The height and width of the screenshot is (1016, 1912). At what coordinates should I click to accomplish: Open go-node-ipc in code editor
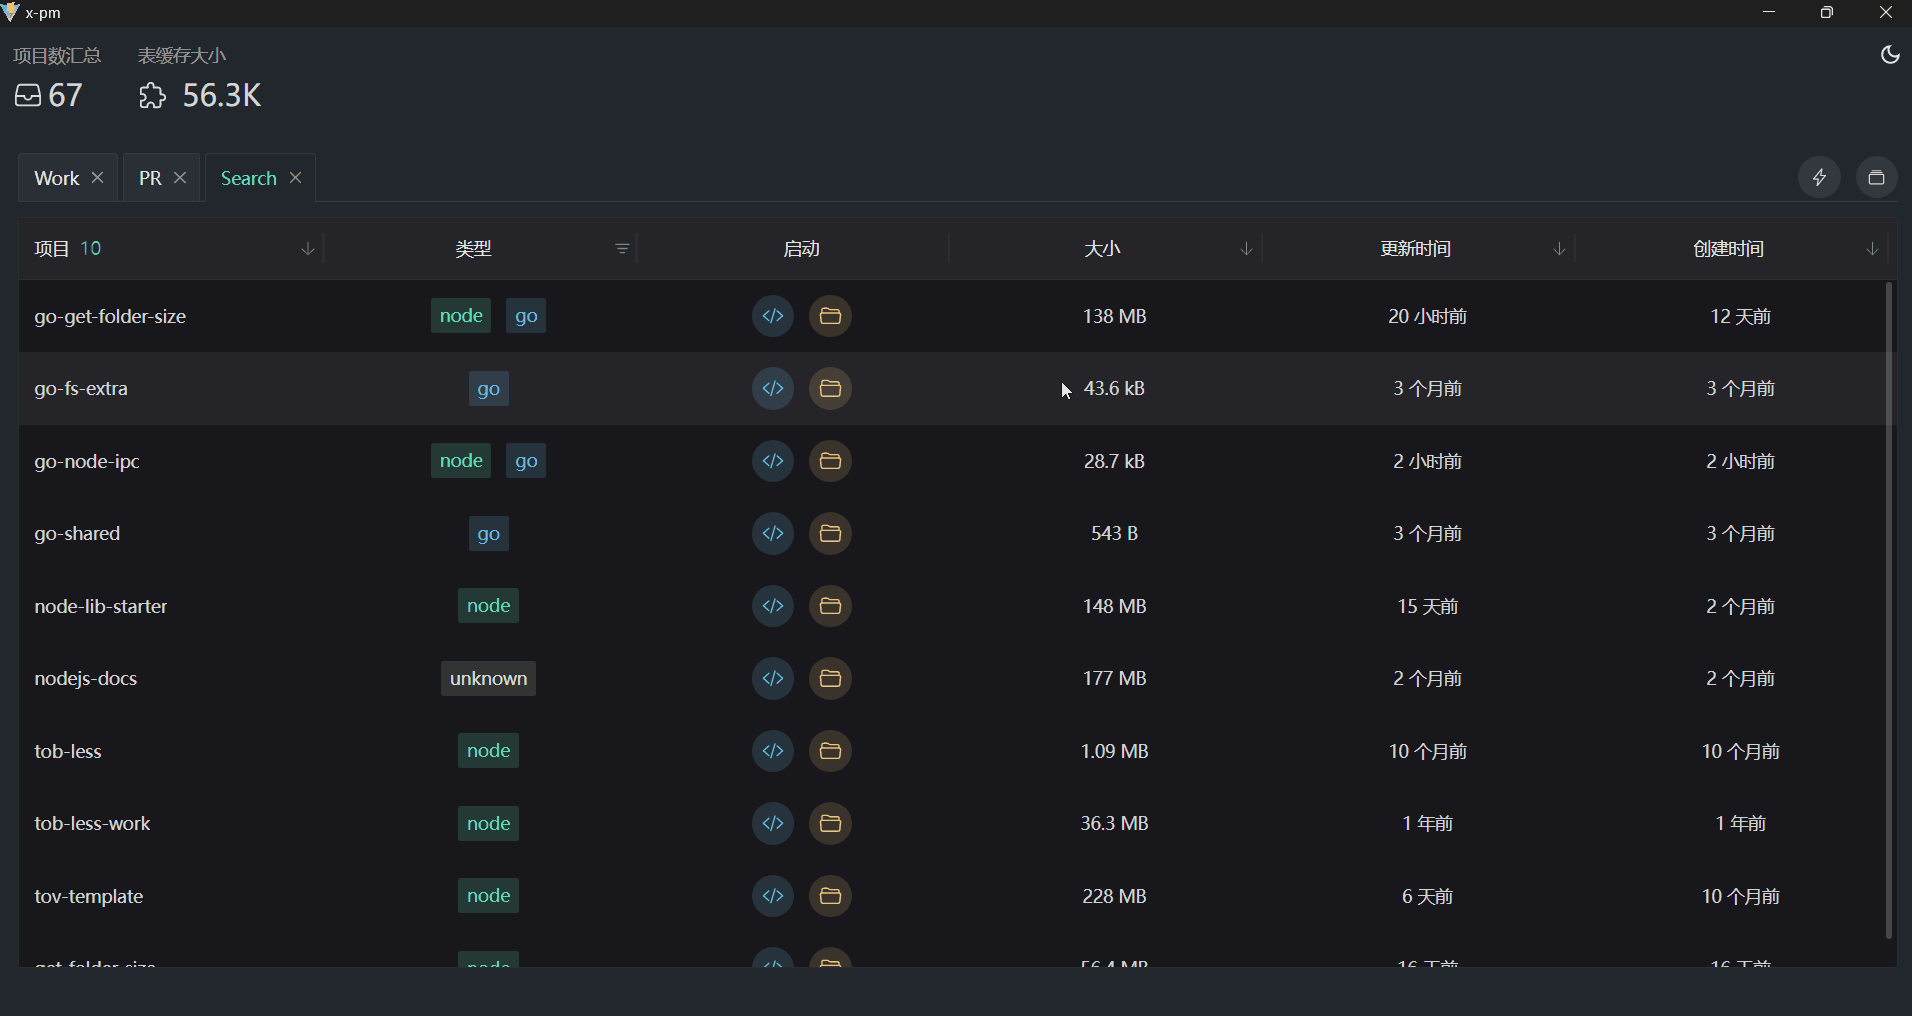773,461
